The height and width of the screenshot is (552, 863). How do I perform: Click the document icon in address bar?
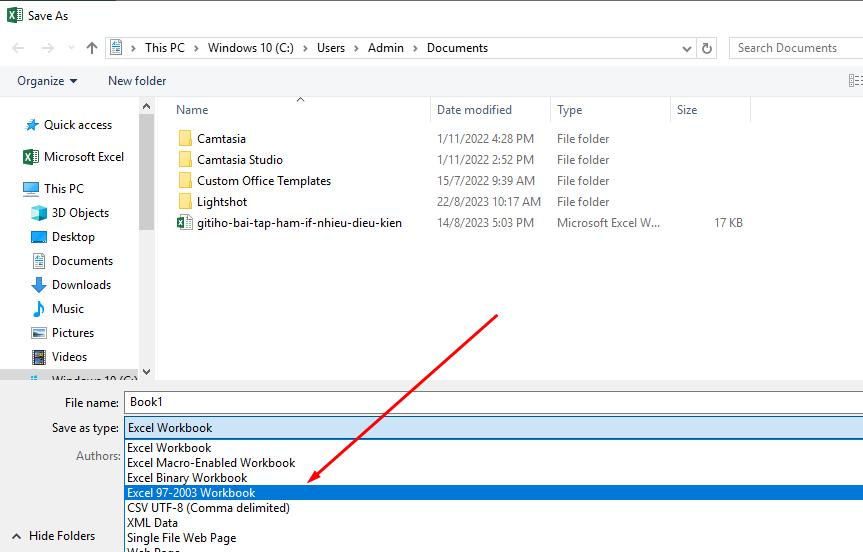(x=116, y=48)
